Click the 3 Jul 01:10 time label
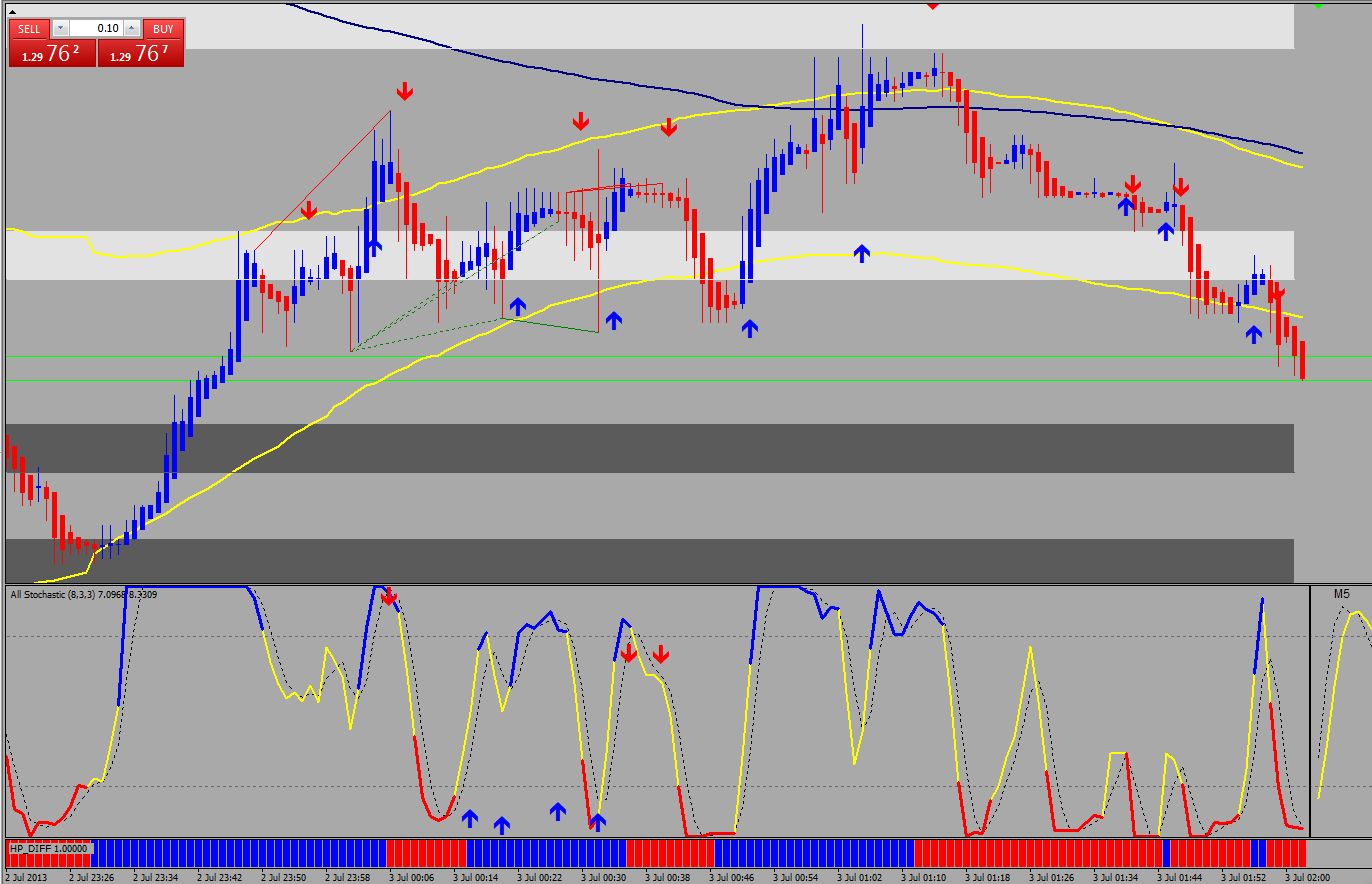 [924, 877]
